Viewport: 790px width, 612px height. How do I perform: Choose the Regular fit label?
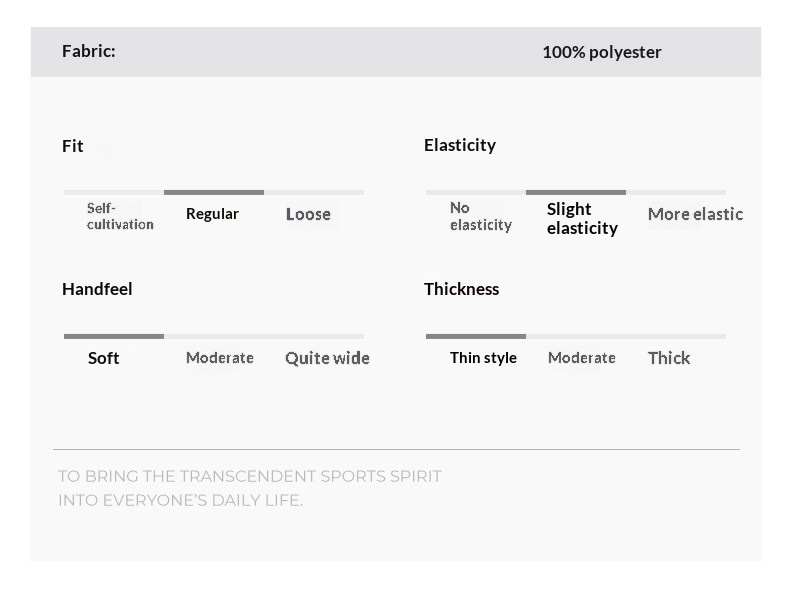coord(212,214)
